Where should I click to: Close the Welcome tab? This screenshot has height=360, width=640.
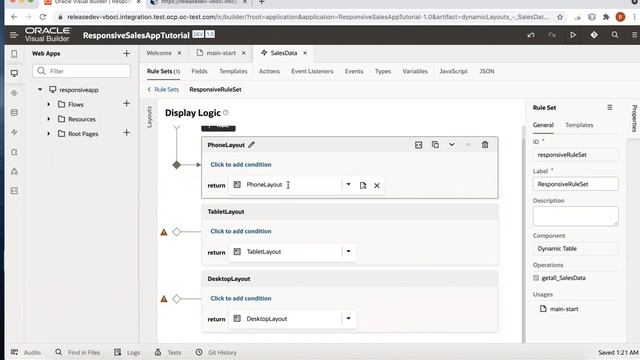pyautogui.click(x=179, y=53)
